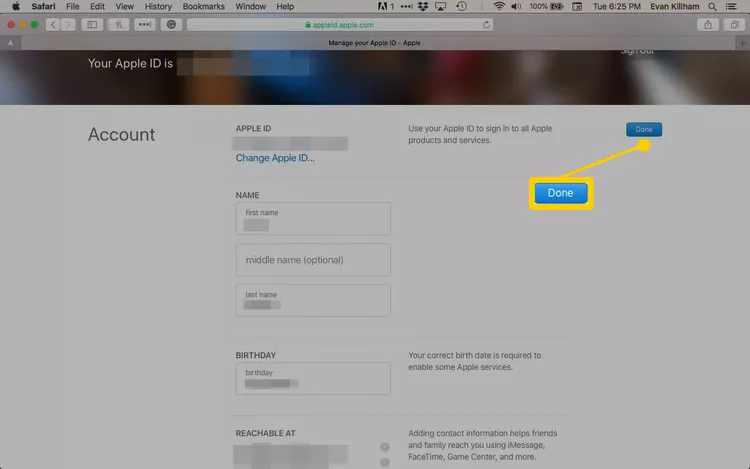Open the View menu
750x469 pixels.
124,6
